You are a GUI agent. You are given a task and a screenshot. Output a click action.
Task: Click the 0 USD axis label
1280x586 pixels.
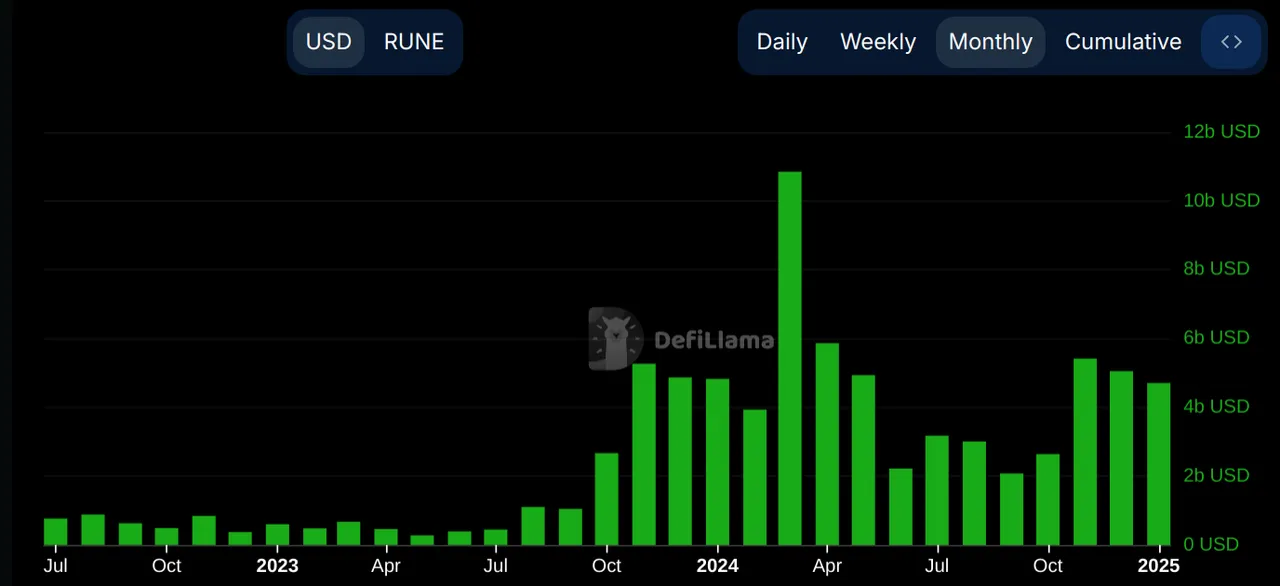pyautogui.click(x=1211, y=544)
